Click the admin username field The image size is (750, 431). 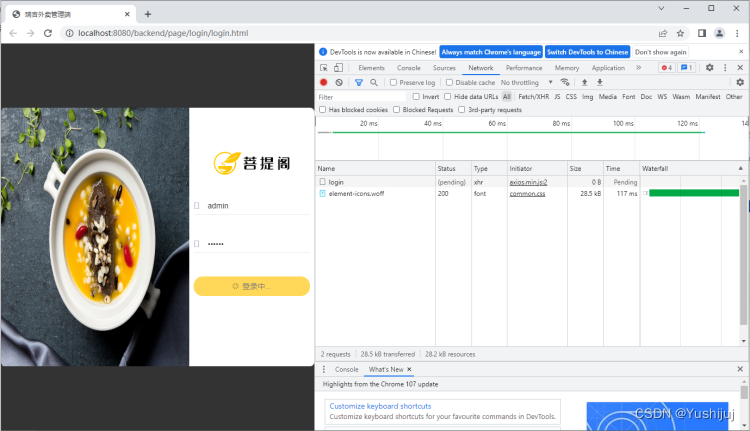pos(252,206)
